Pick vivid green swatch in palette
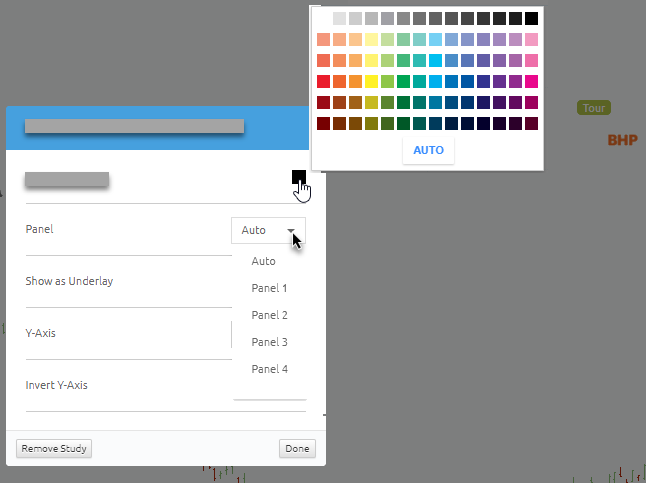This screenshot has width=646, height=483. coord(403,82)
